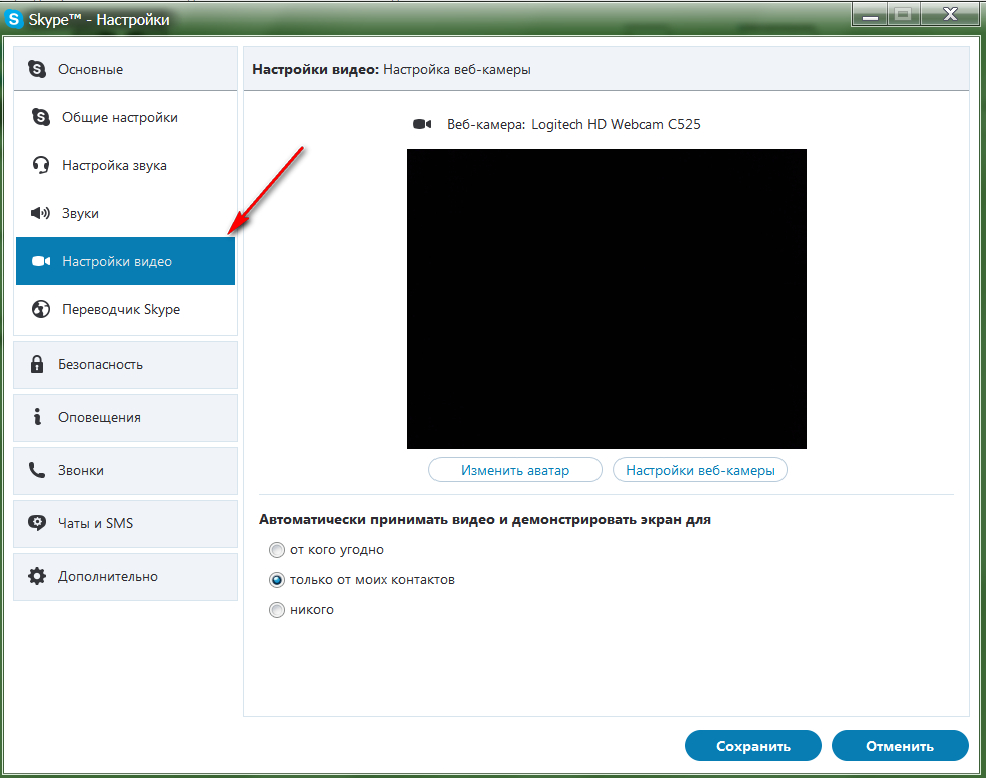986x778 pixels.
Task: Save settings with the Сохранить button
Action: point(753,746)
